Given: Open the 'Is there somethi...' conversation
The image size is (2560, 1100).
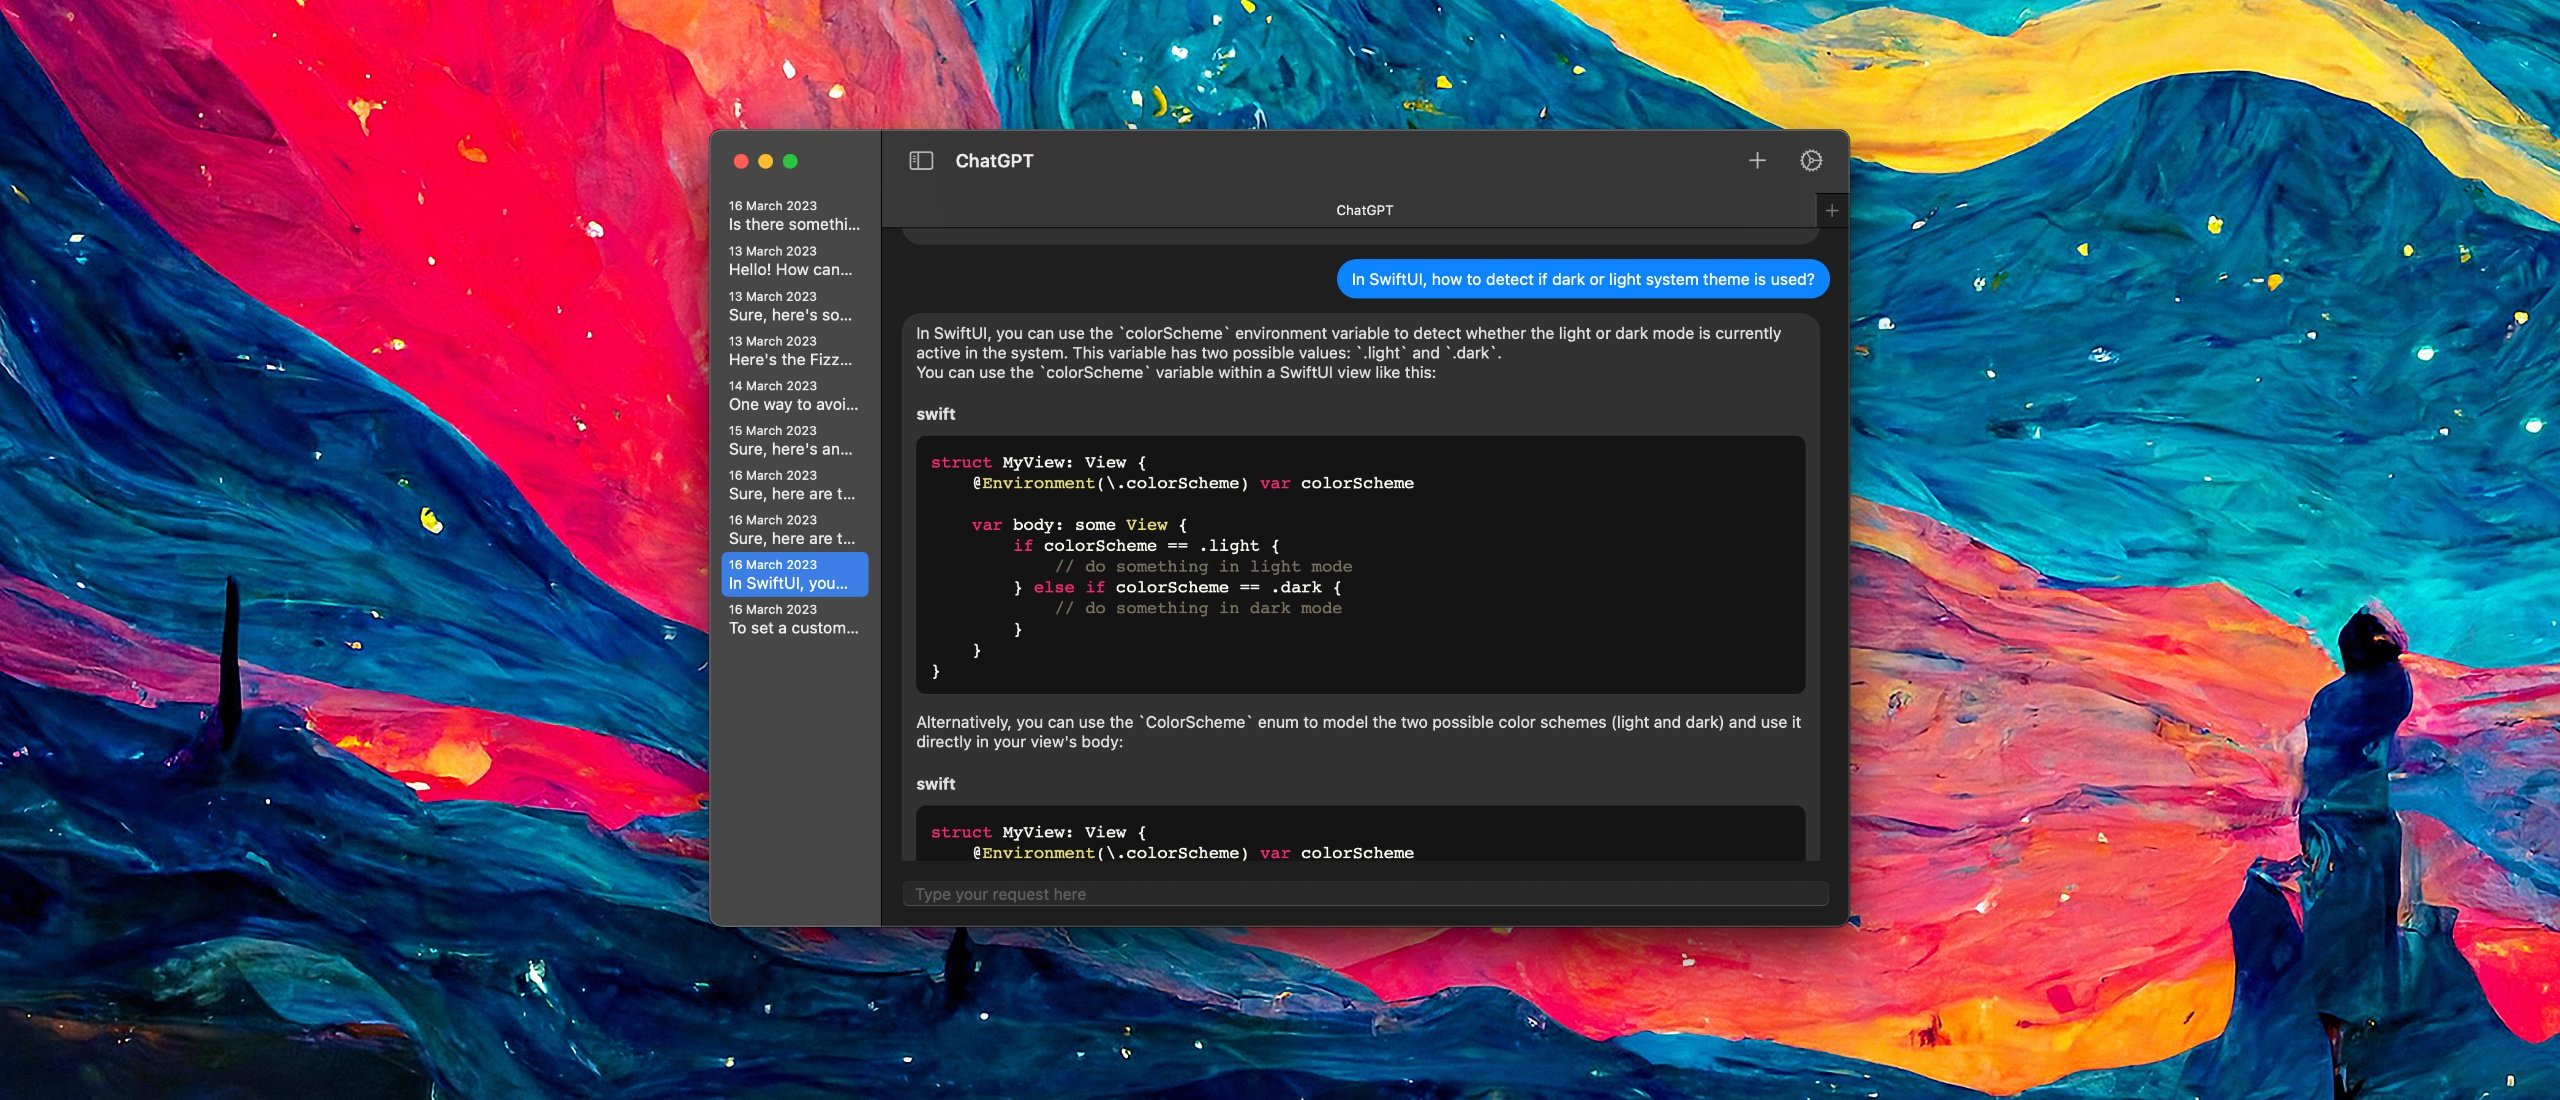Looking at the screenshot, I should [x=795, y=216].
